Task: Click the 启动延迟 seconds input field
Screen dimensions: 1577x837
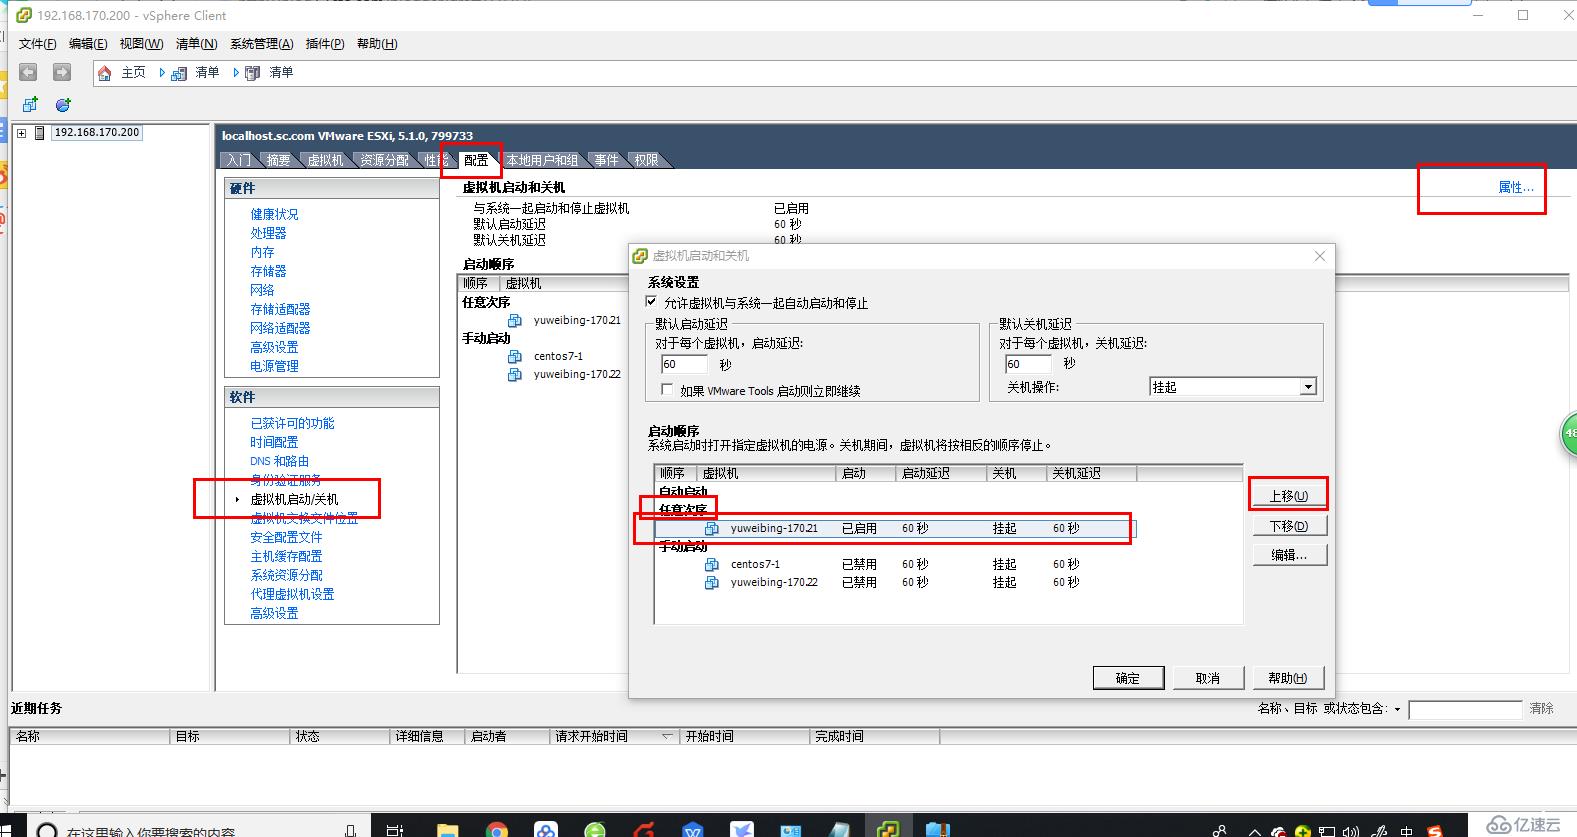Action: click(x=685, y=364)
